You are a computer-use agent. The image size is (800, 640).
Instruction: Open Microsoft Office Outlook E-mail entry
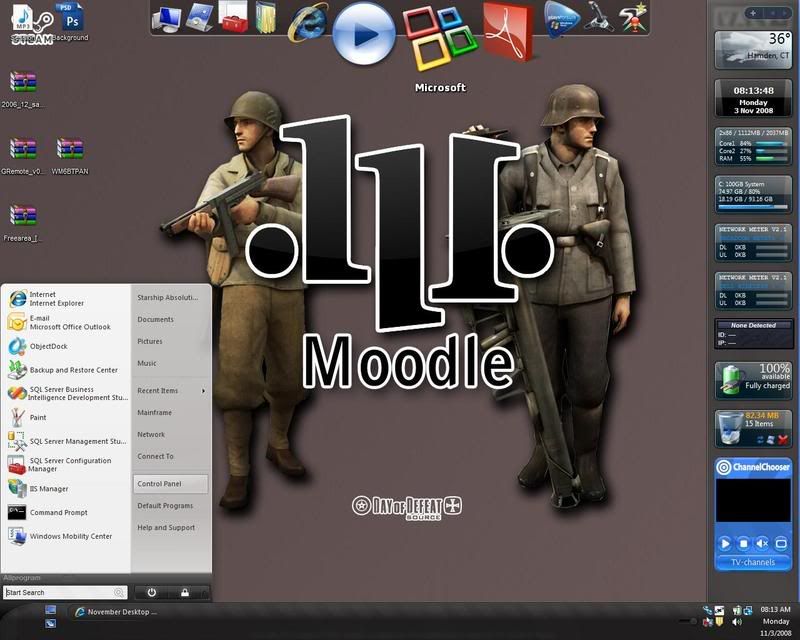[x=66, y=322]
